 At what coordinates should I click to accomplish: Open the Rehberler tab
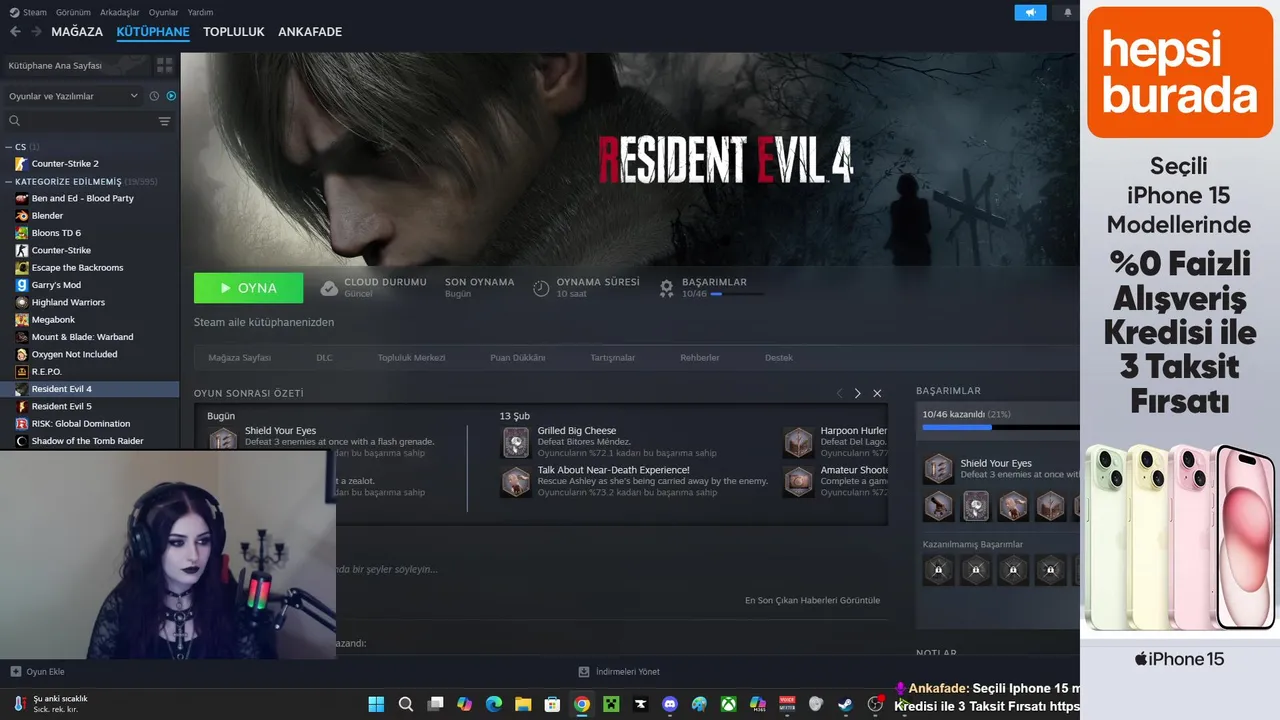pos(700,357)
